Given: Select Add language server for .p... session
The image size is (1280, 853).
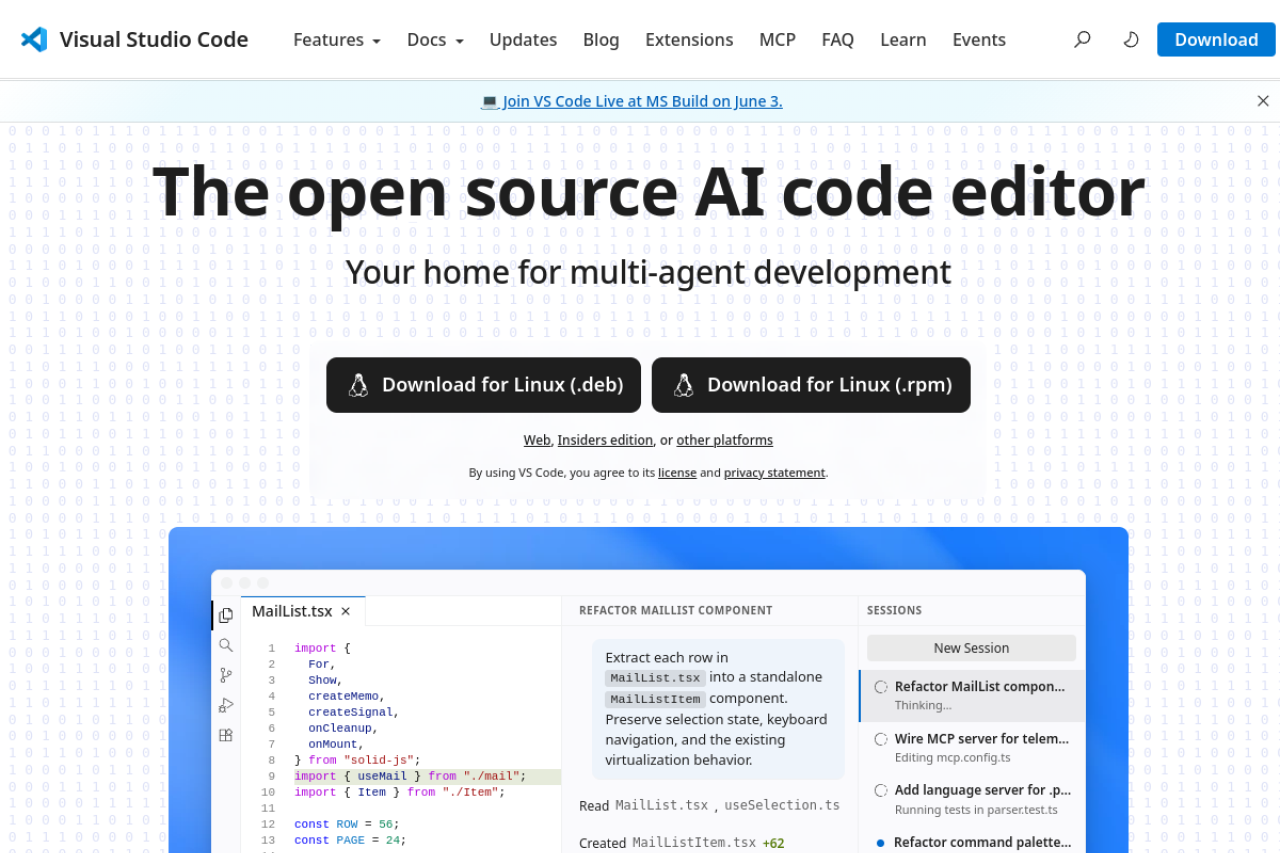Looking at the screenshot, I should pos(971,799).
